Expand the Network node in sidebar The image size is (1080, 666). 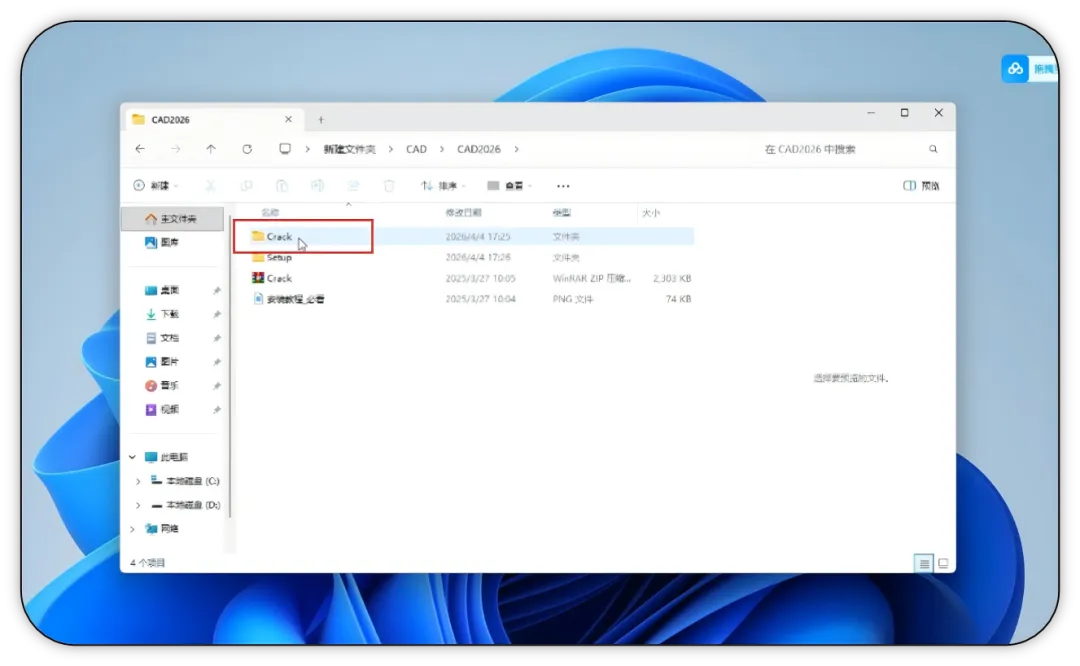coord(132,529)
